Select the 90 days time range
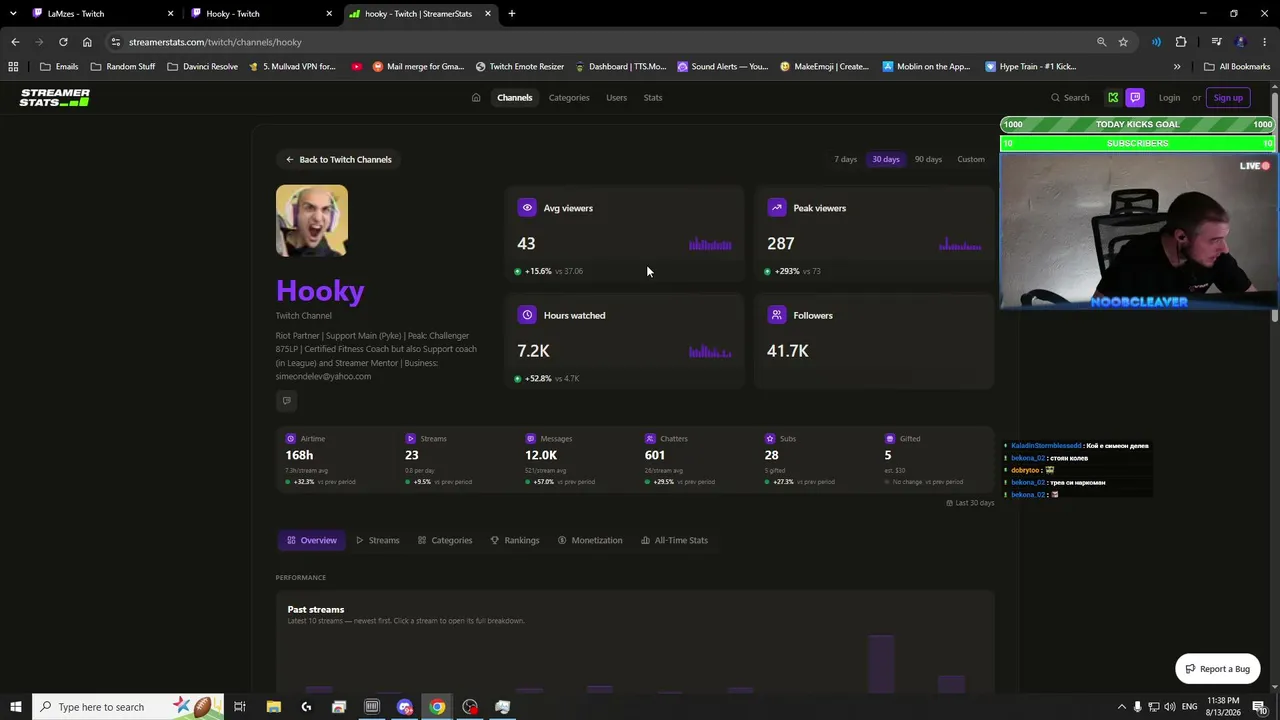The height and width of the screenshot is (720, 1280). [928, 159]
